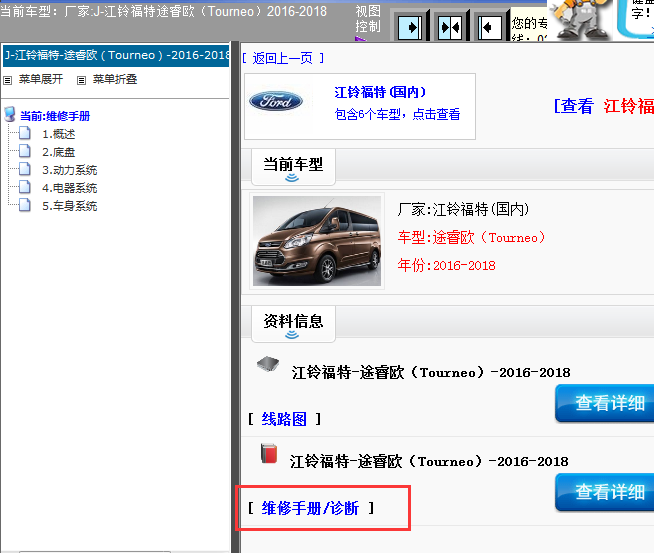The height and width of the screenshot is (553, 654).
Task: Select 4.电器系统 in the manual tree
Action: click(x=69, y=188)
